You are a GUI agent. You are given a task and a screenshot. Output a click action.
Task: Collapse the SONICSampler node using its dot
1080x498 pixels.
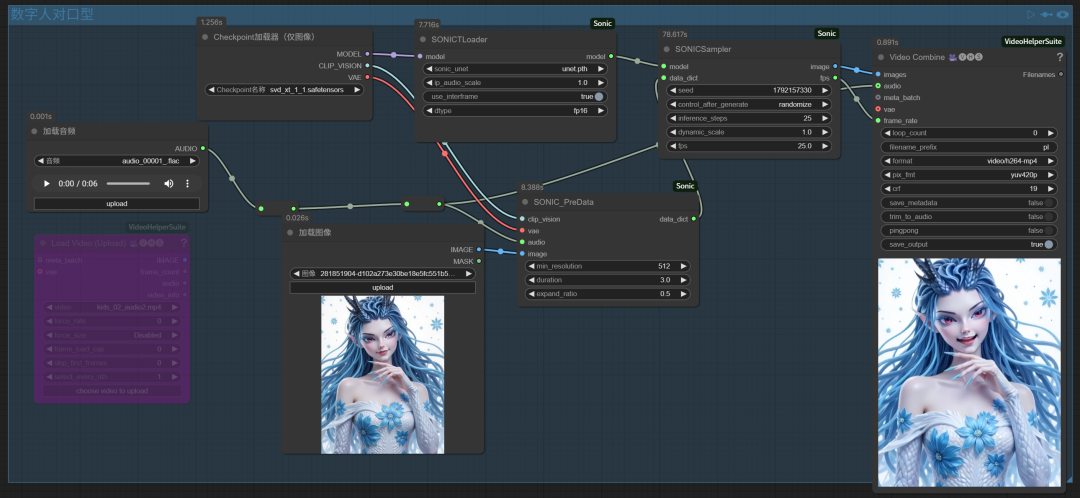point(667,47)
